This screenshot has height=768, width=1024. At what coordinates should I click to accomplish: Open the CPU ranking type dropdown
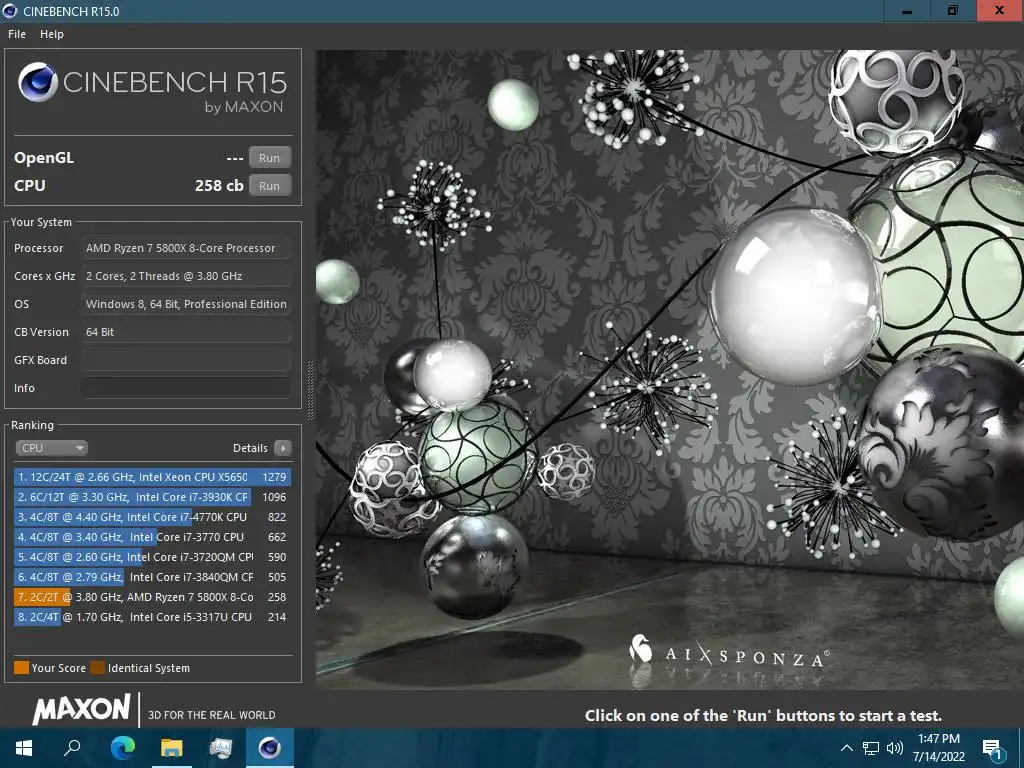click(x=52, y=448)
